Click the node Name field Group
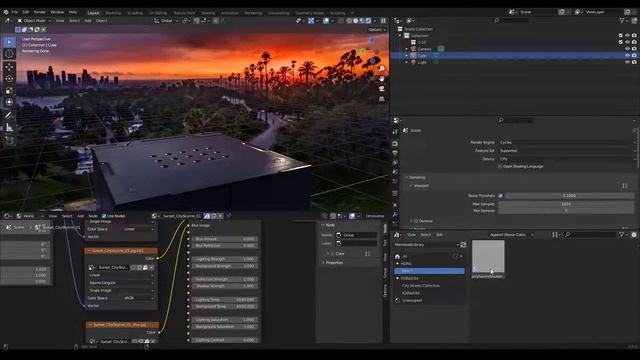This screenshot has height=360, width=640. tap(356, 235)
